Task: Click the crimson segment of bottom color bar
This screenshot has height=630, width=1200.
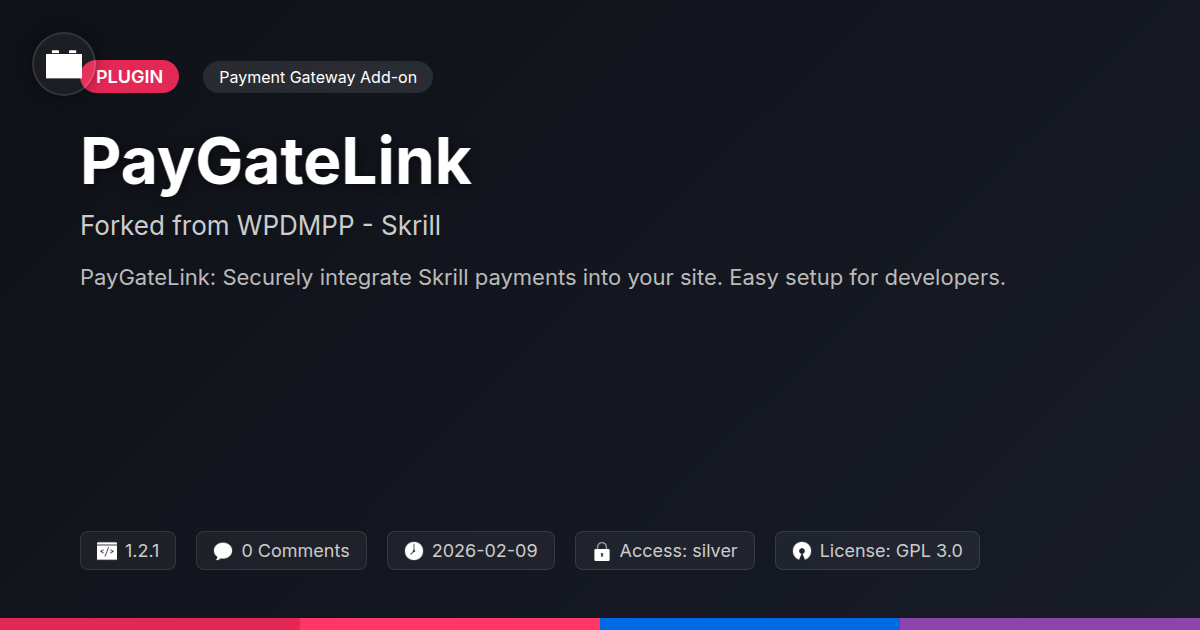Action: pos(150,624)
